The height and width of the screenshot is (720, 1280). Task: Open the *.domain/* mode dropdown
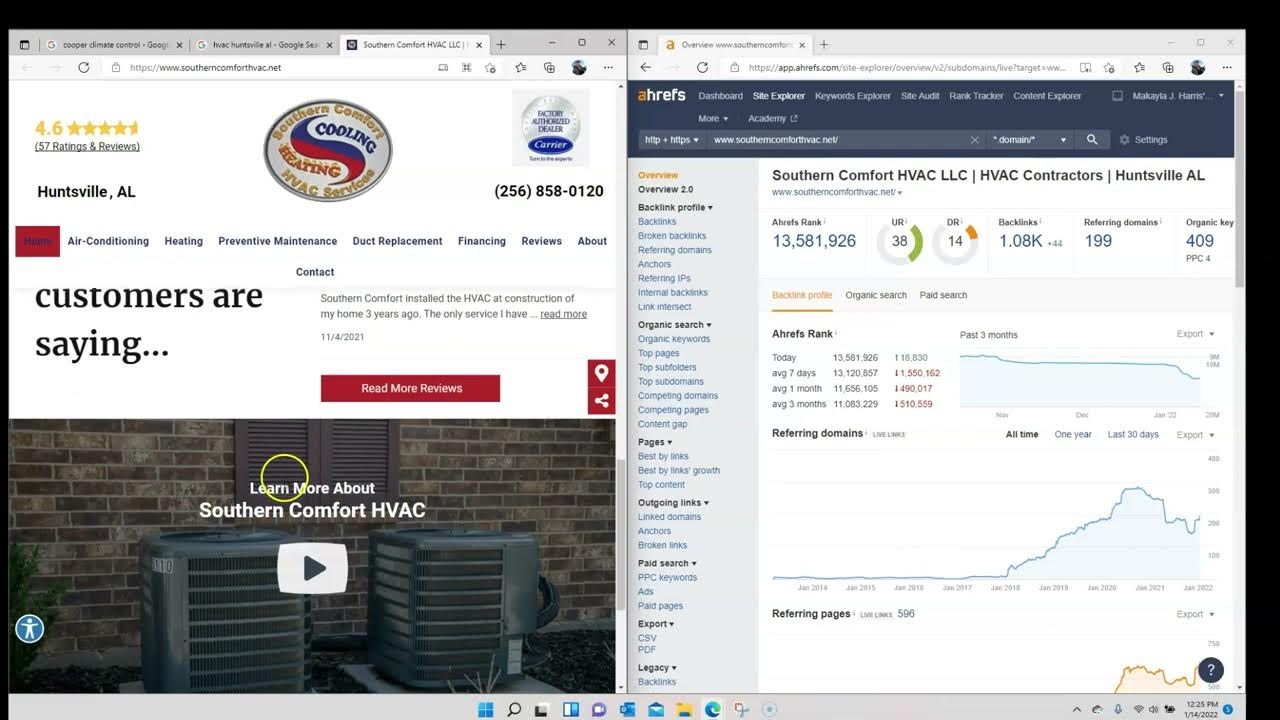coord(1029,140)
